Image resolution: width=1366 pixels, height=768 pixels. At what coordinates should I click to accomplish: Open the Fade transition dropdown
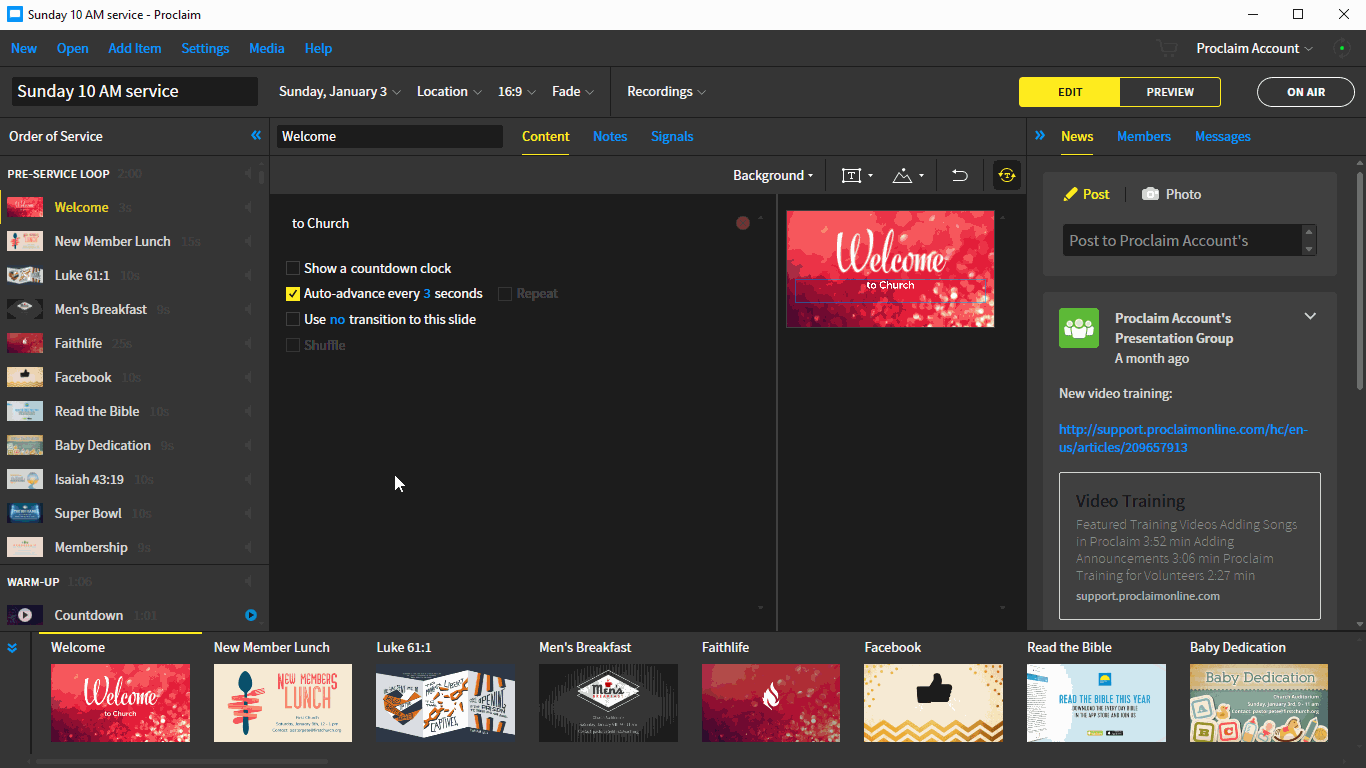[x=573, y=91]
